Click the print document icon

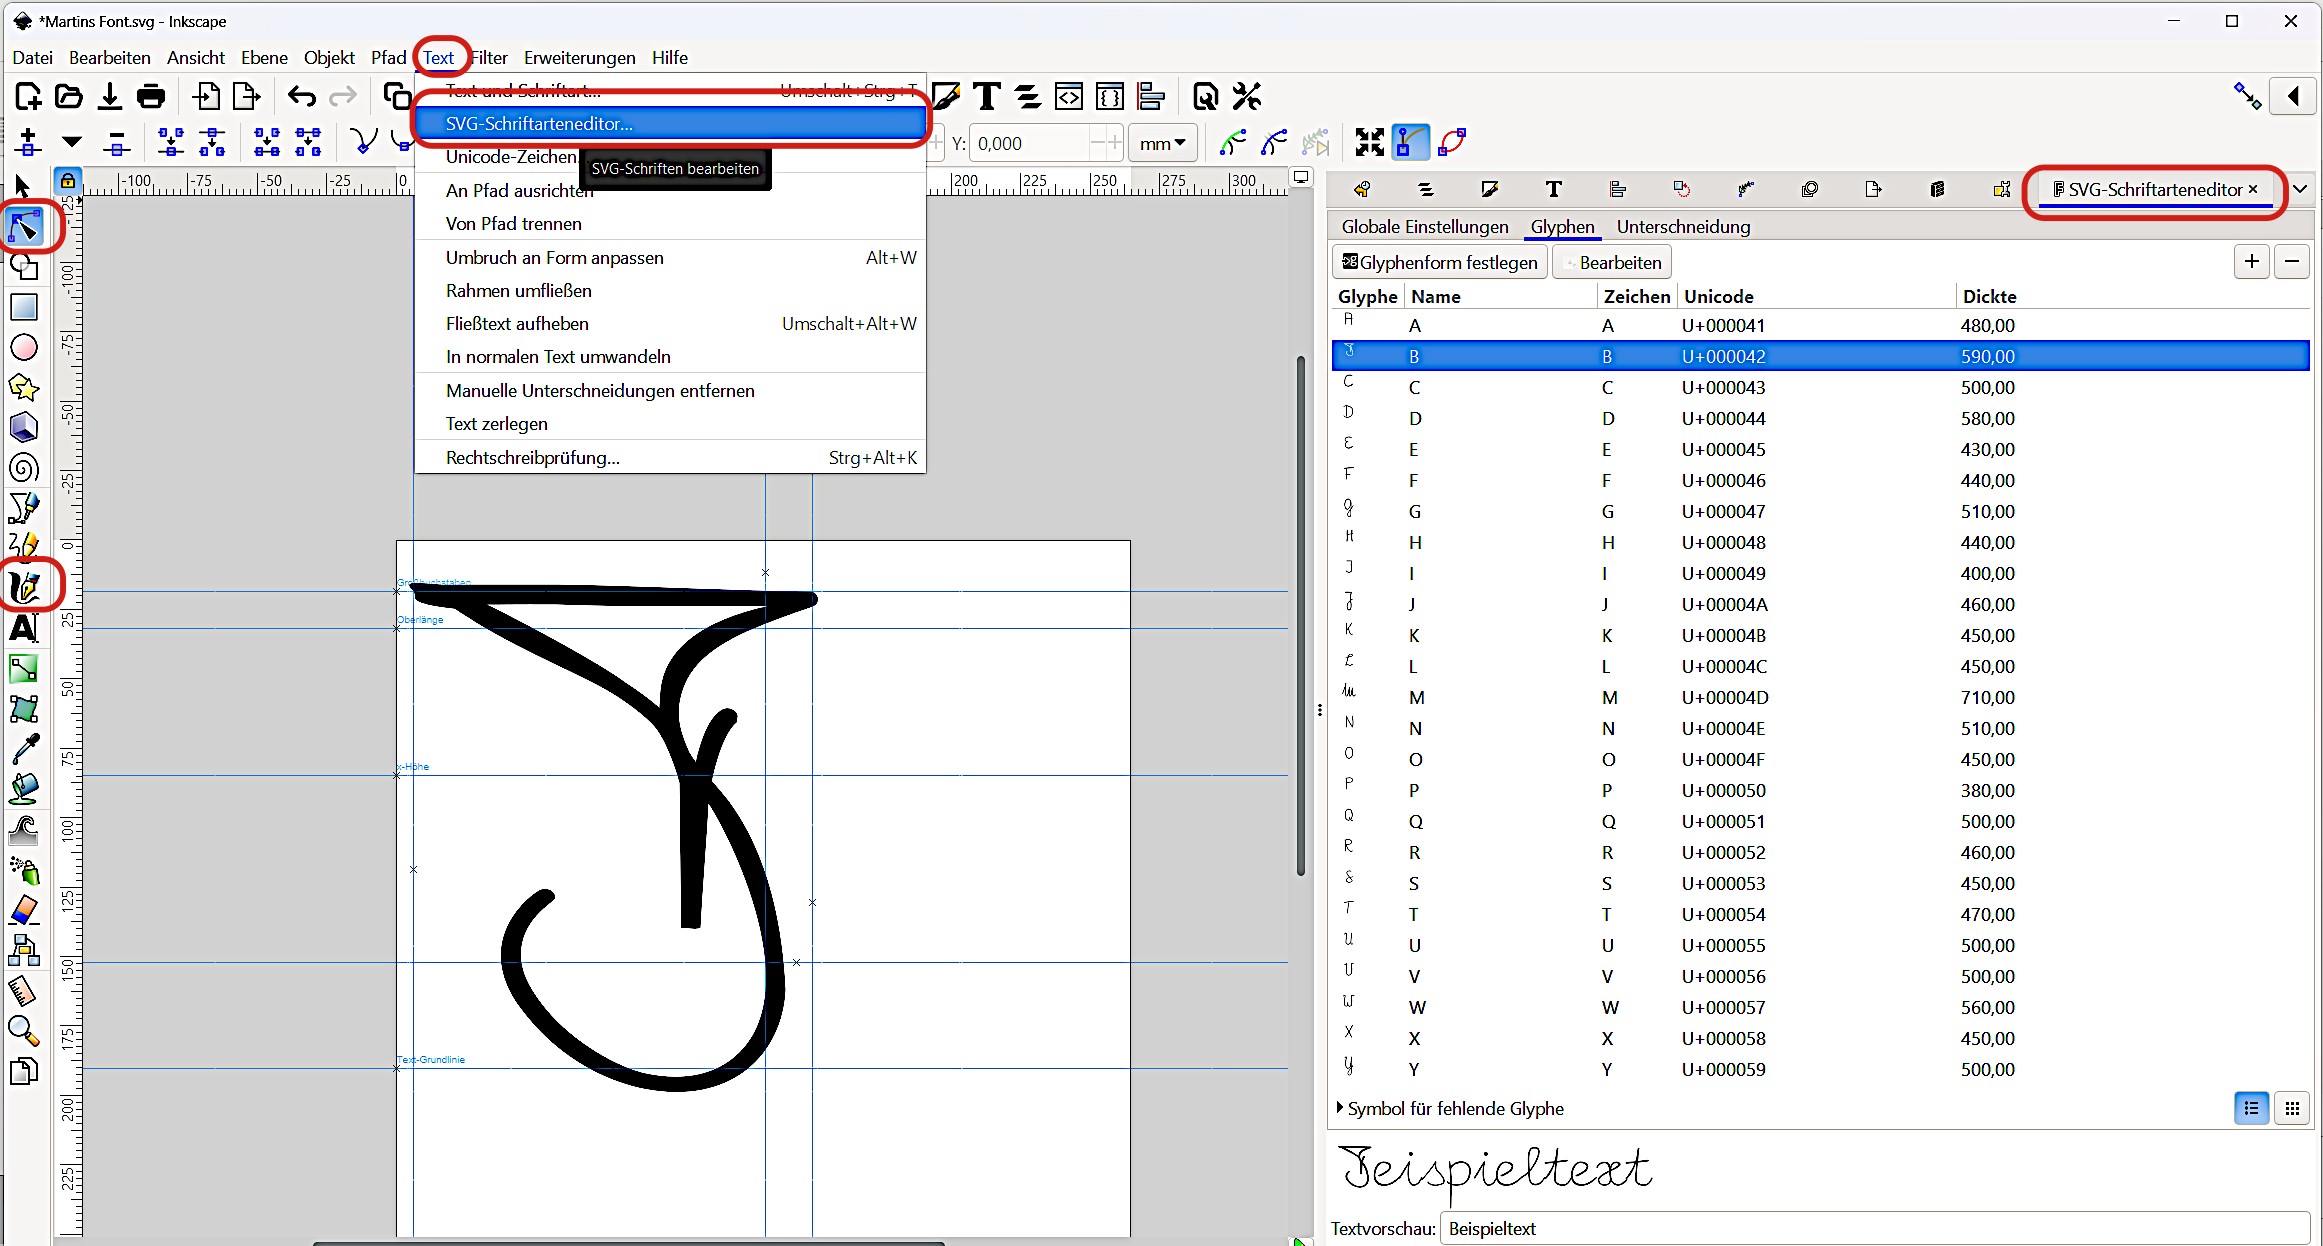pyautogui.click(x=151, y=96)
